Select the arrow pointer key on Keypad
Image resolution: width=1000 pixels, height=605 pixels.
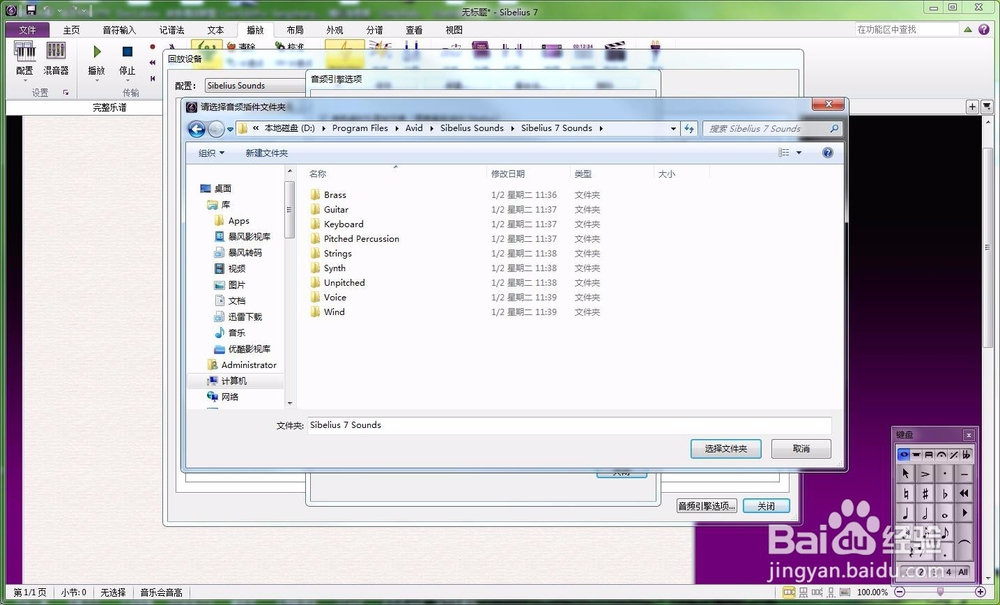[906, 474]
